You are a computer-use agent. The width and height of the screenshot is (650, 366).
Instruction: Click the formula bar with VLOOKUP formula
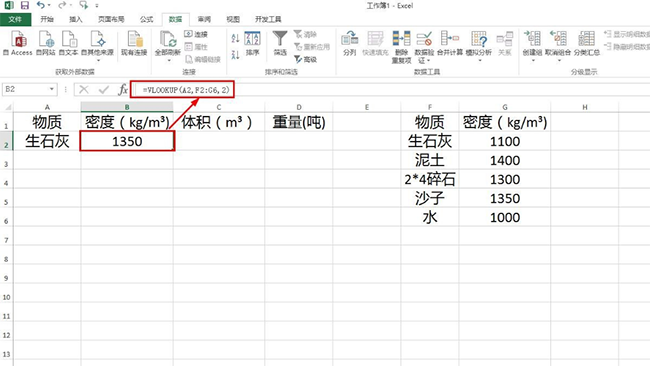click(390, 90)
